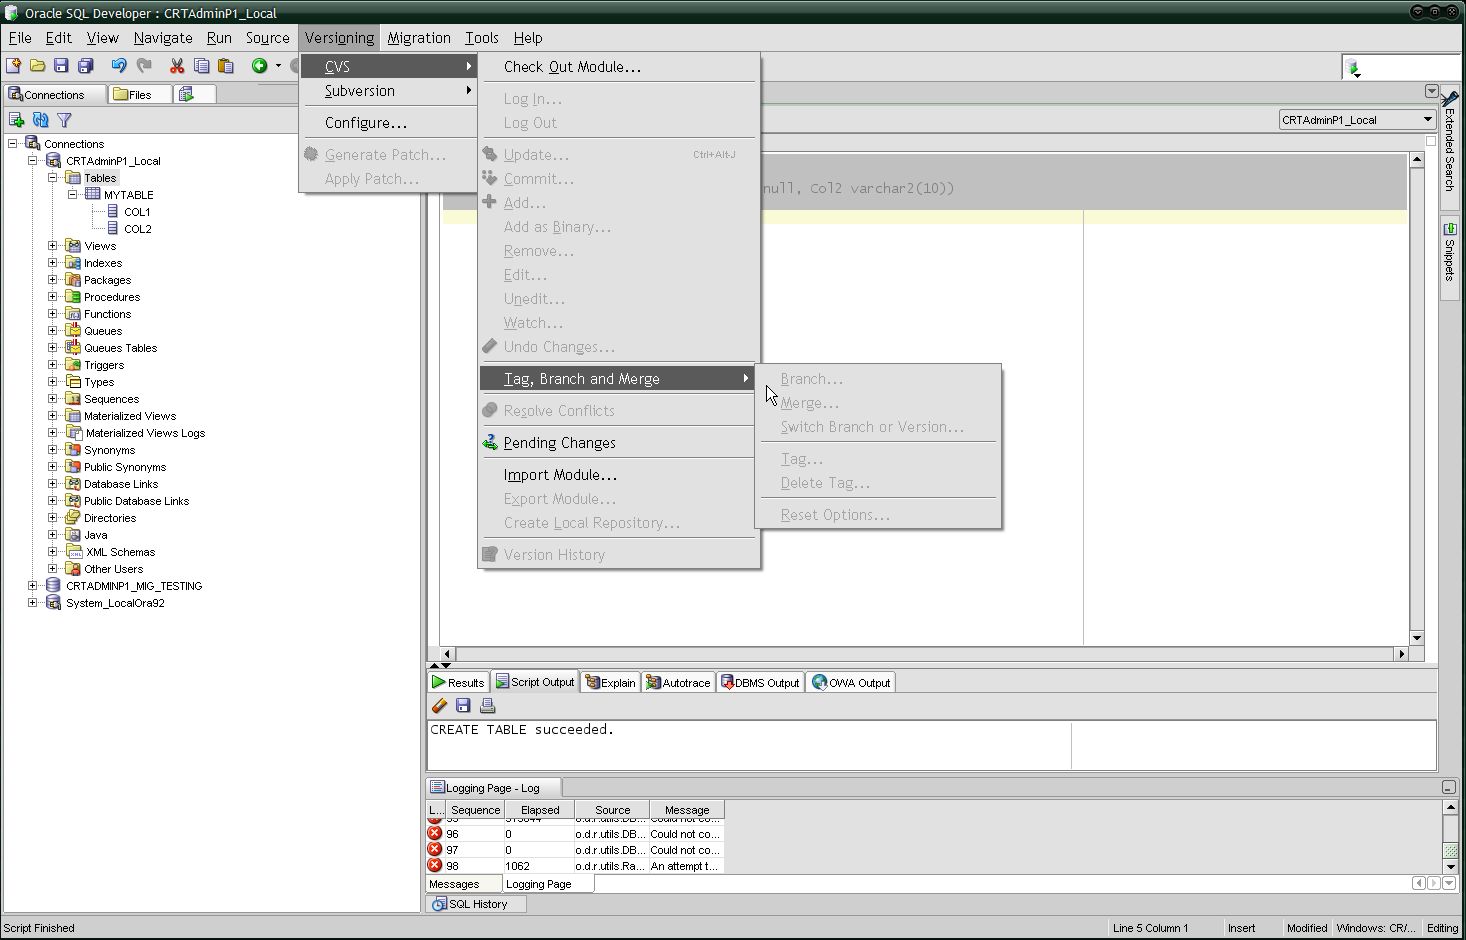Click the error icon on log row 96
Screen dimensions: 1466x940
[x=435, y=833]
